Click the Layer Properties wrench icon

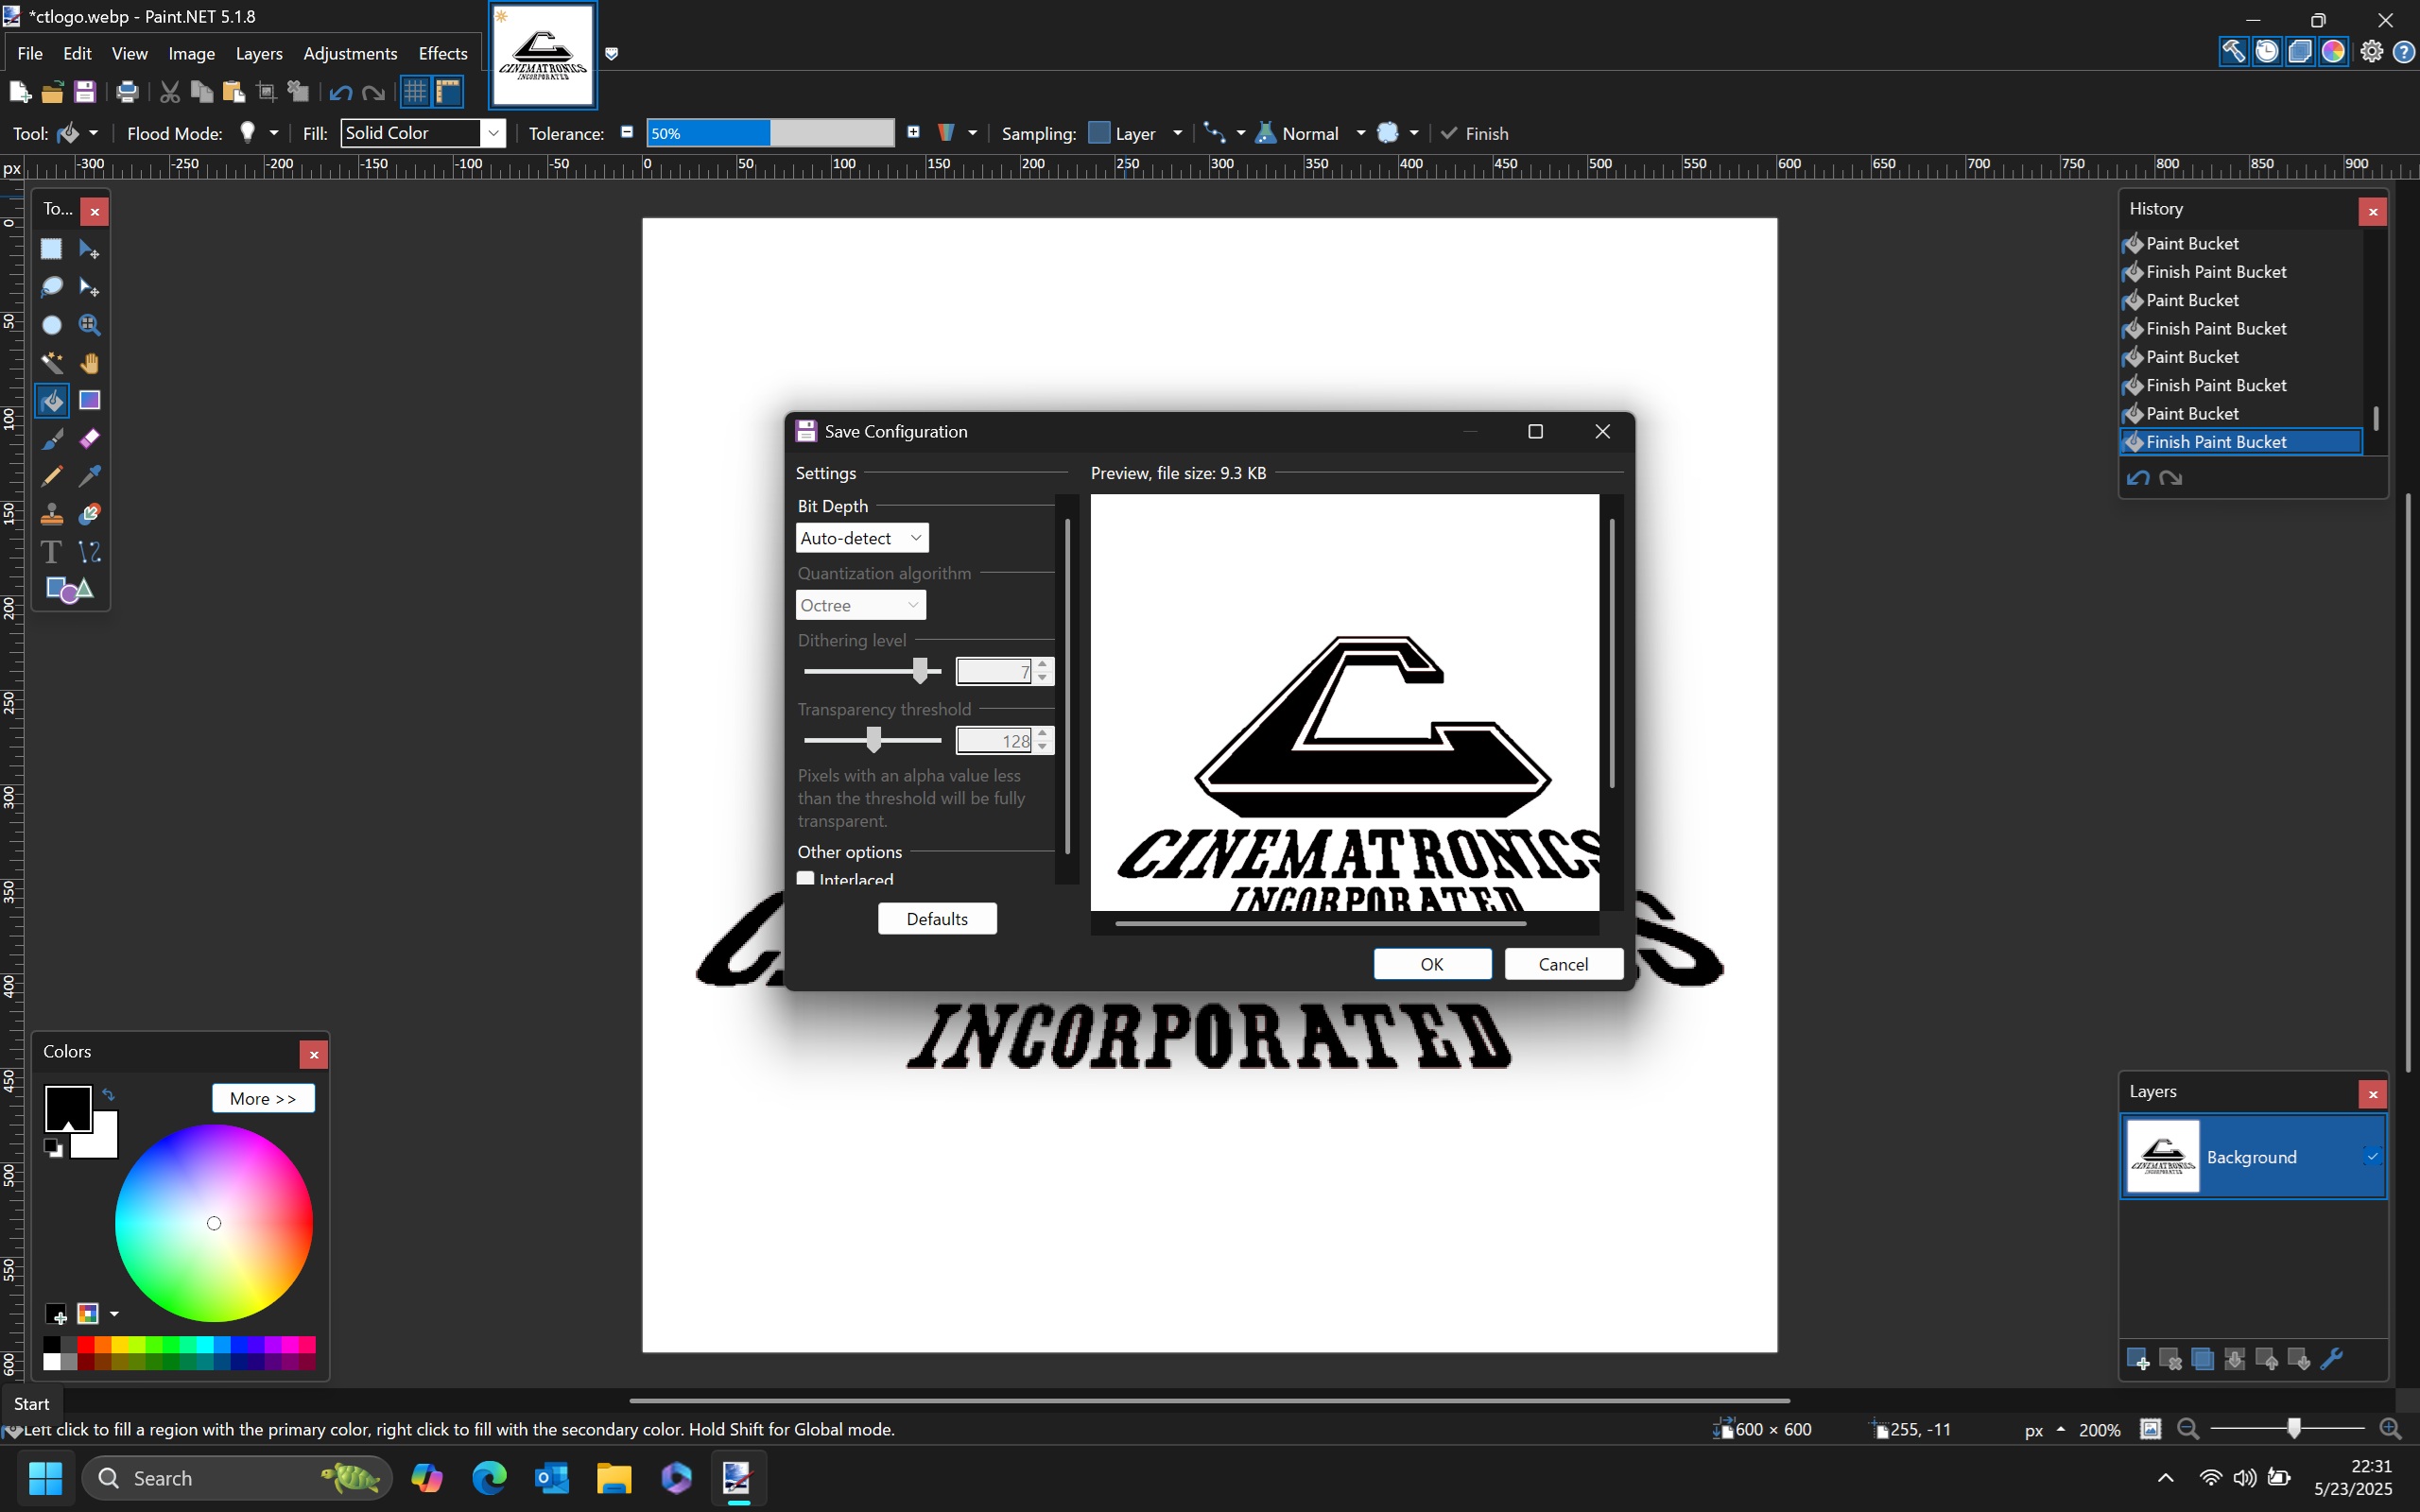2331,1359
